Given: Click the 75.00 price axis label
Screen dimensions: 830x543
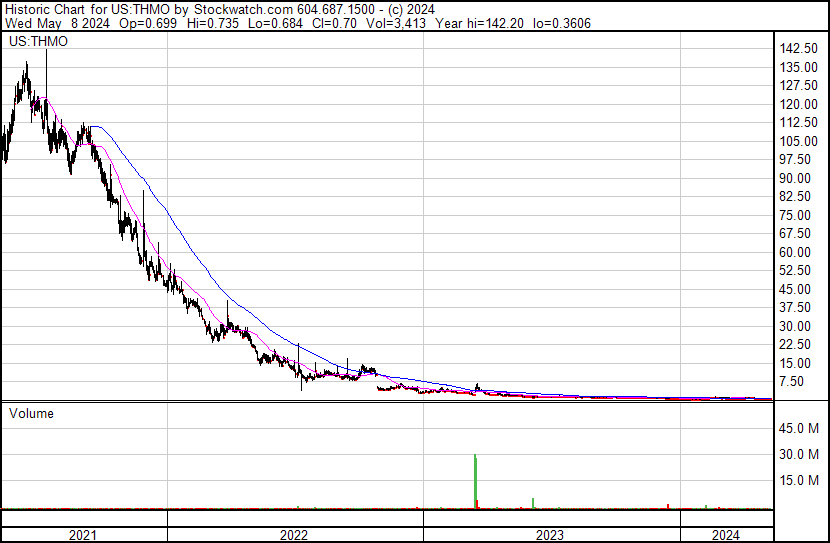Looking at the screenshot, I should pos(797,215).
